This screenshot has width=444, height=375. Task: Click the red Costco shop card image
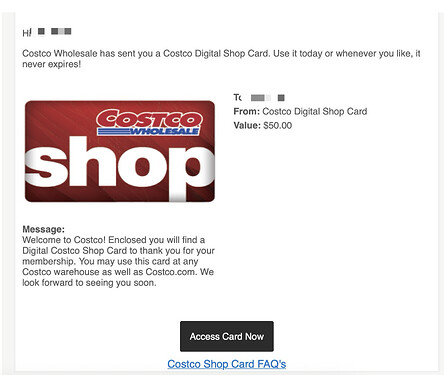120,151
